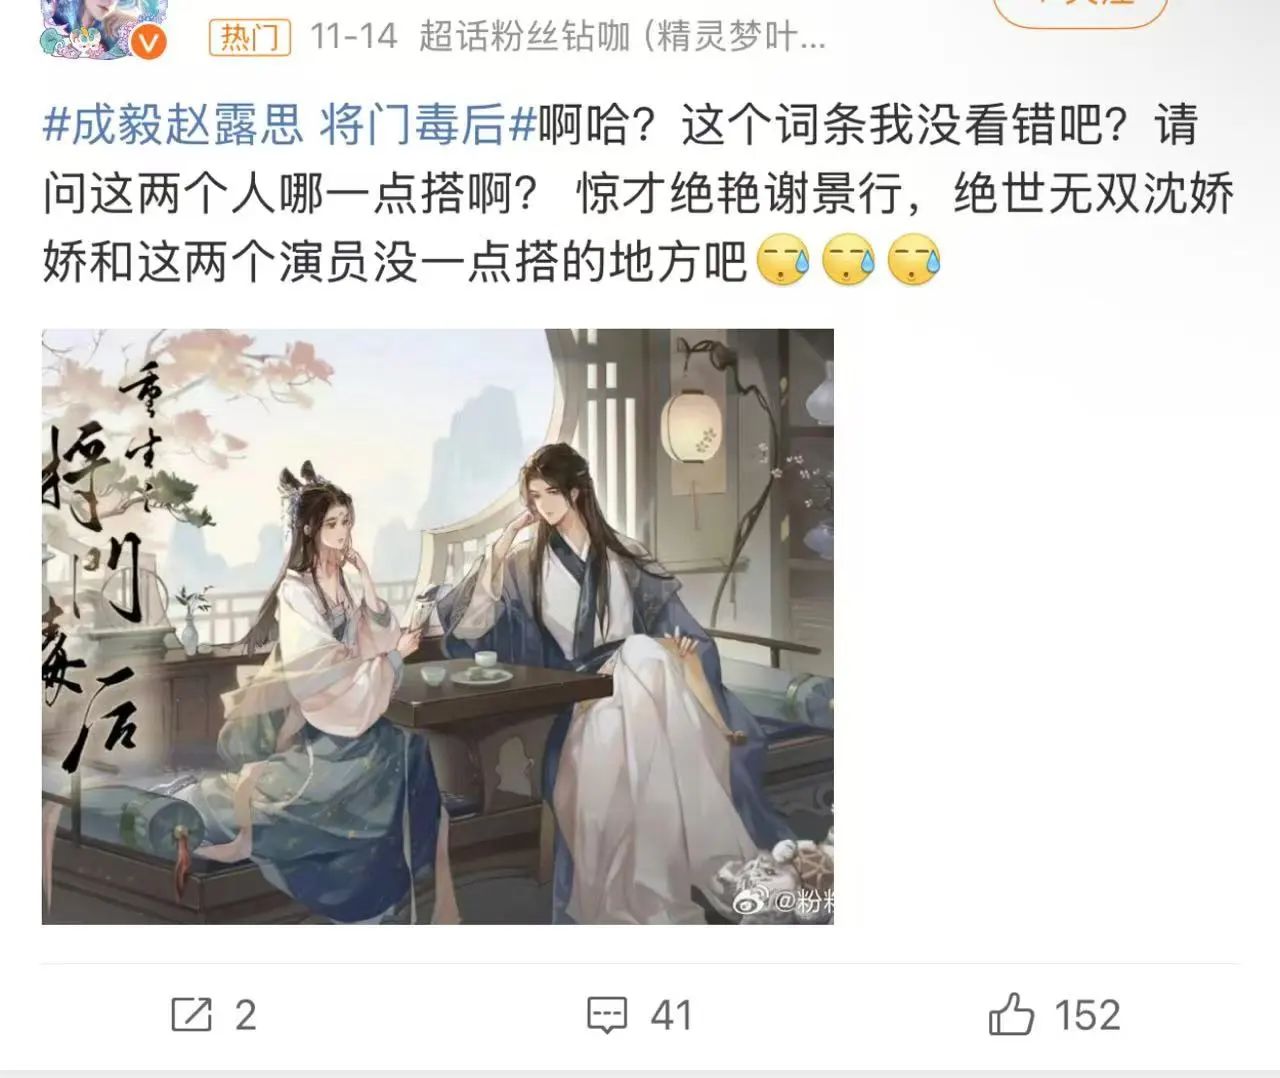The image size is (1280, 1078).
Task: Tap the first crying-sleepy emoji
Action: (783, 260)
